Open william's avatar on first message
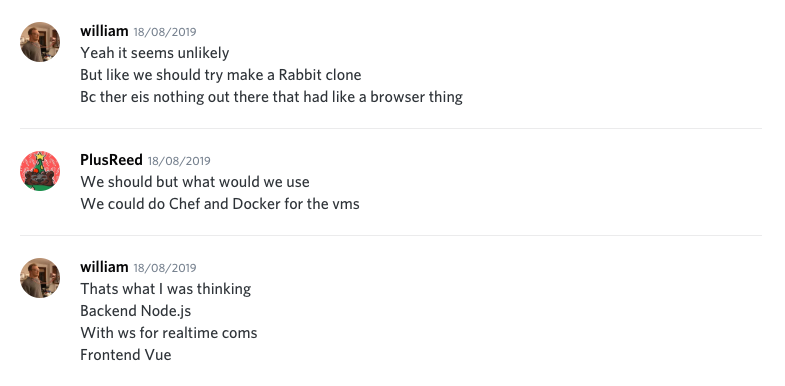The image size is (785, 386). point(40,42)
